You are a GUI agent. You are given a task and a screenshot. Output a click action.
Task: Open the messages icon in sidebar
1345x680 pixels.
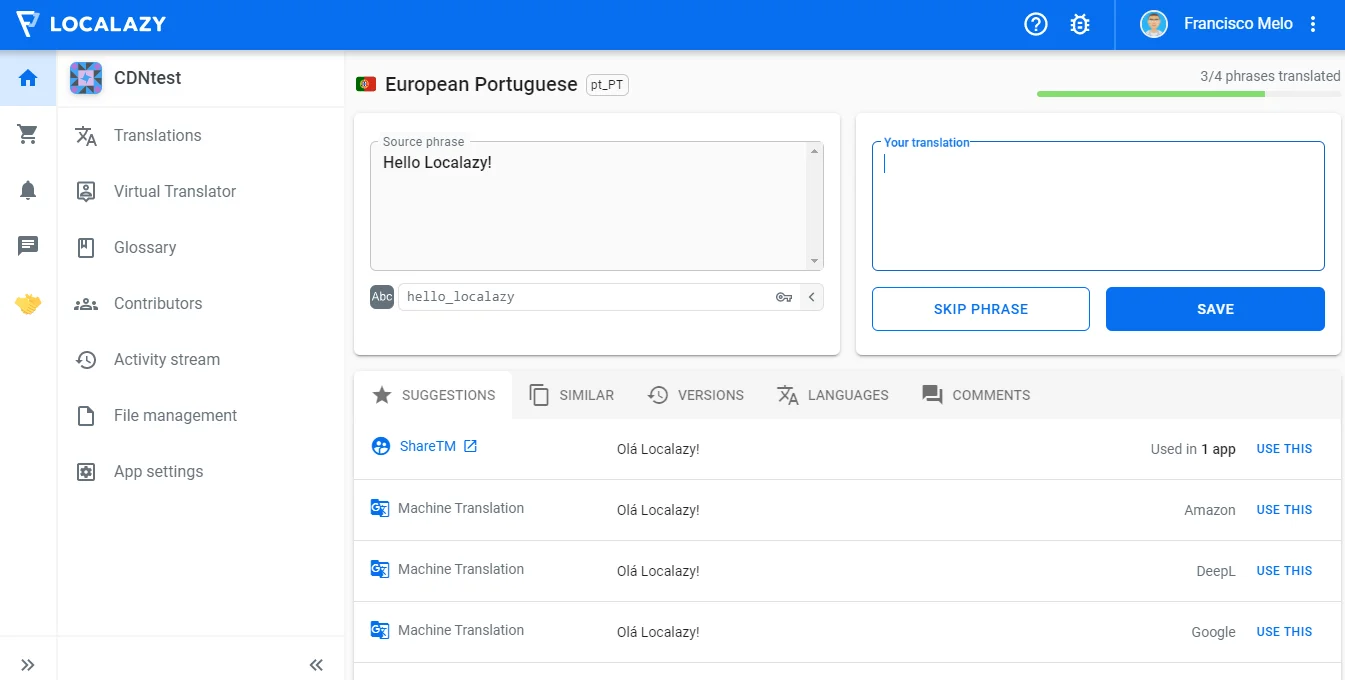28,246
